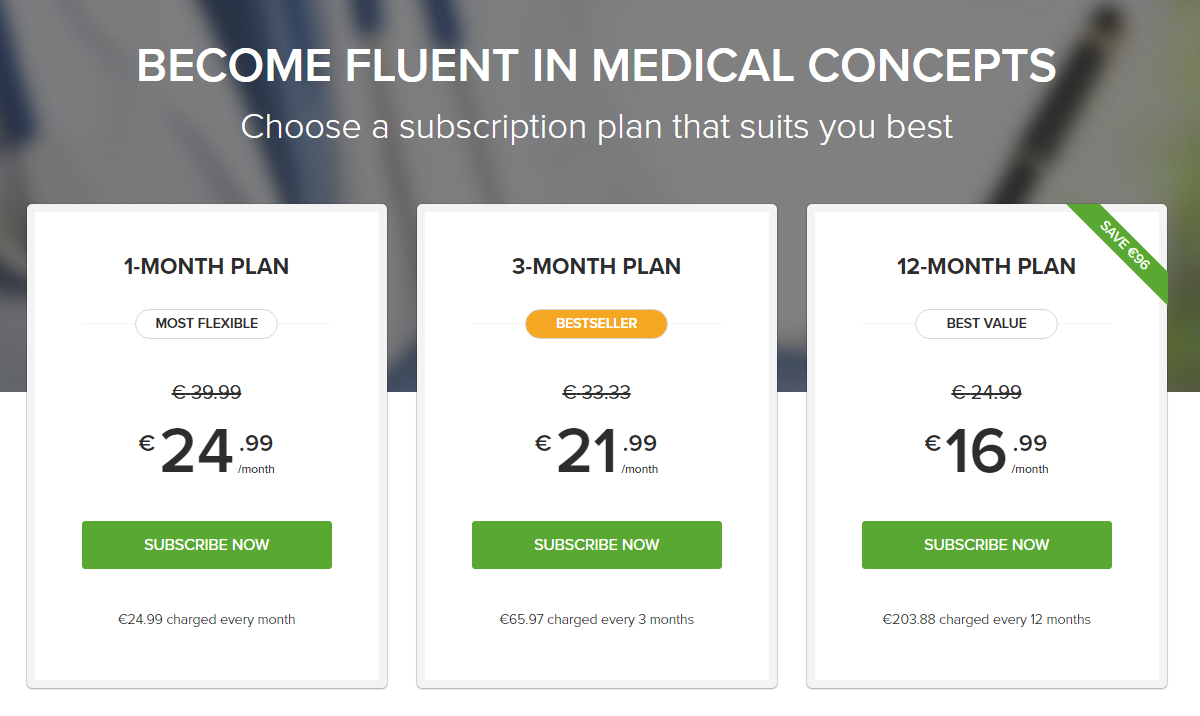Select the 3-Month Plan title
This screenshot has width=1200, height=716.
pos(597,267)
